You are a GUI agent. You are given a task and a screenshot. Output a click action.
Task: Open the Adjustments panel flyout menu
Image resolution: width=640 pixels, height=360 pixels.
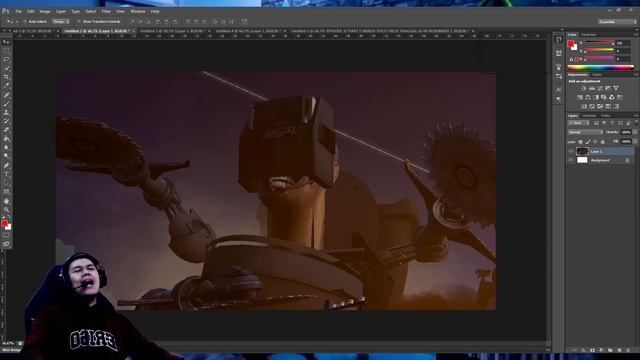coord(636,75)
